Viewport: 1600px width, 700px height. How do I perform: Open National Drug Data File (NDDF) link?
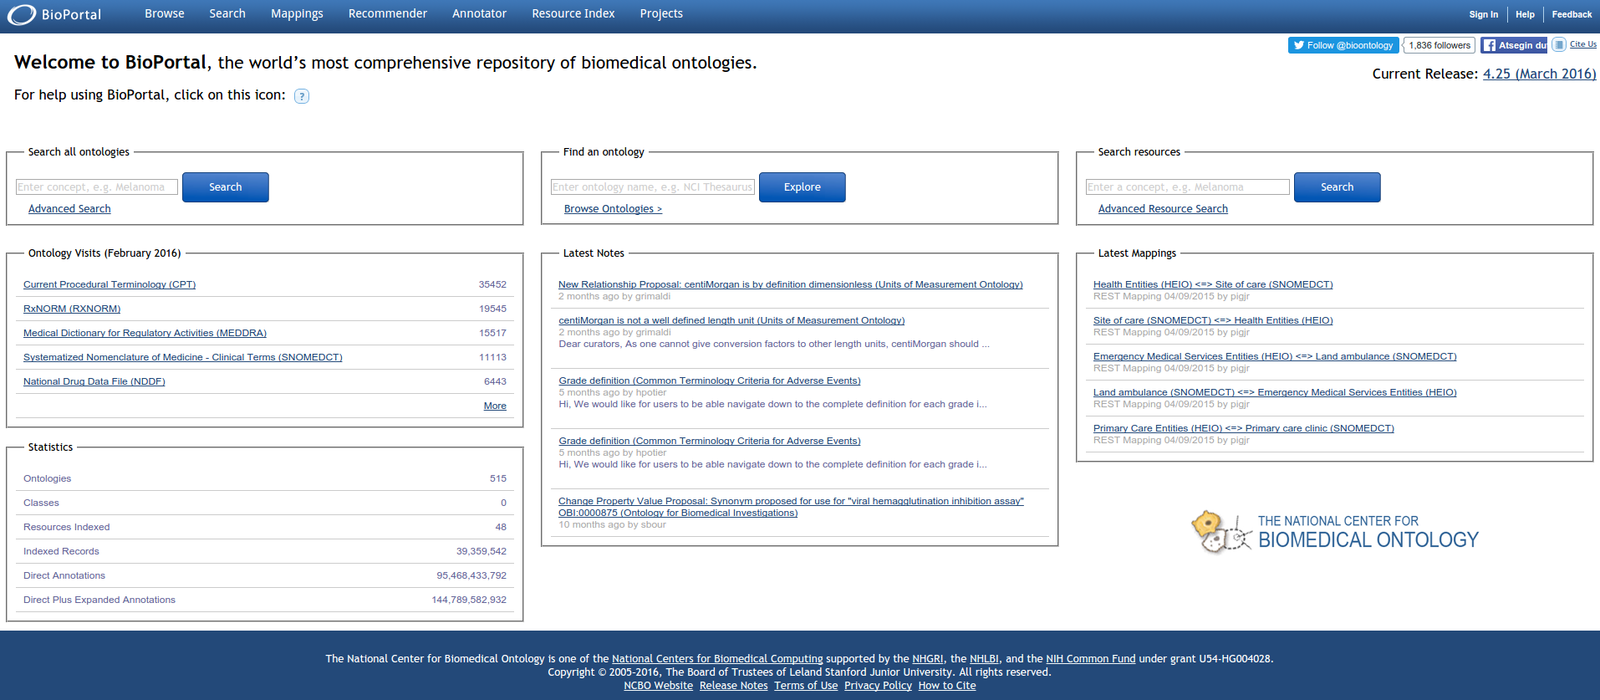(94, 381)
